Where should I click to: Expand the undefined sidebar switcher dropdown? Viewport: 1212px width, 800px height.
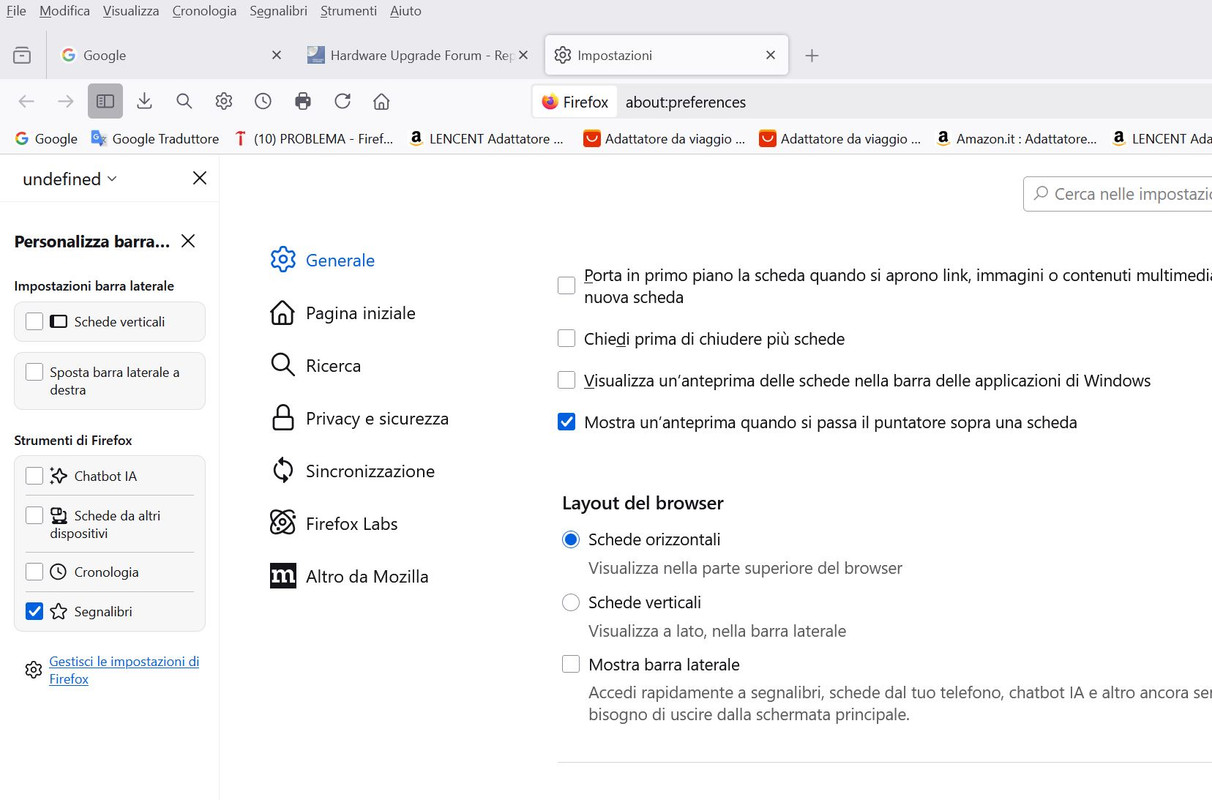70,179
